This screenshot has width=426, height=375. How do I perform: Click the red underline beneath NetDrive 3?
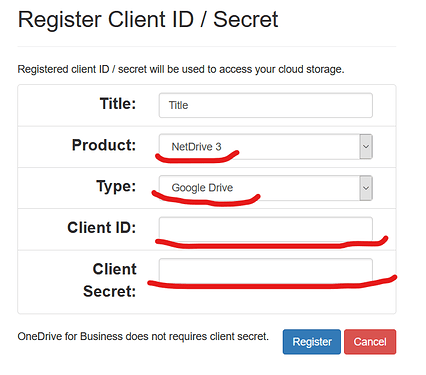197,157
